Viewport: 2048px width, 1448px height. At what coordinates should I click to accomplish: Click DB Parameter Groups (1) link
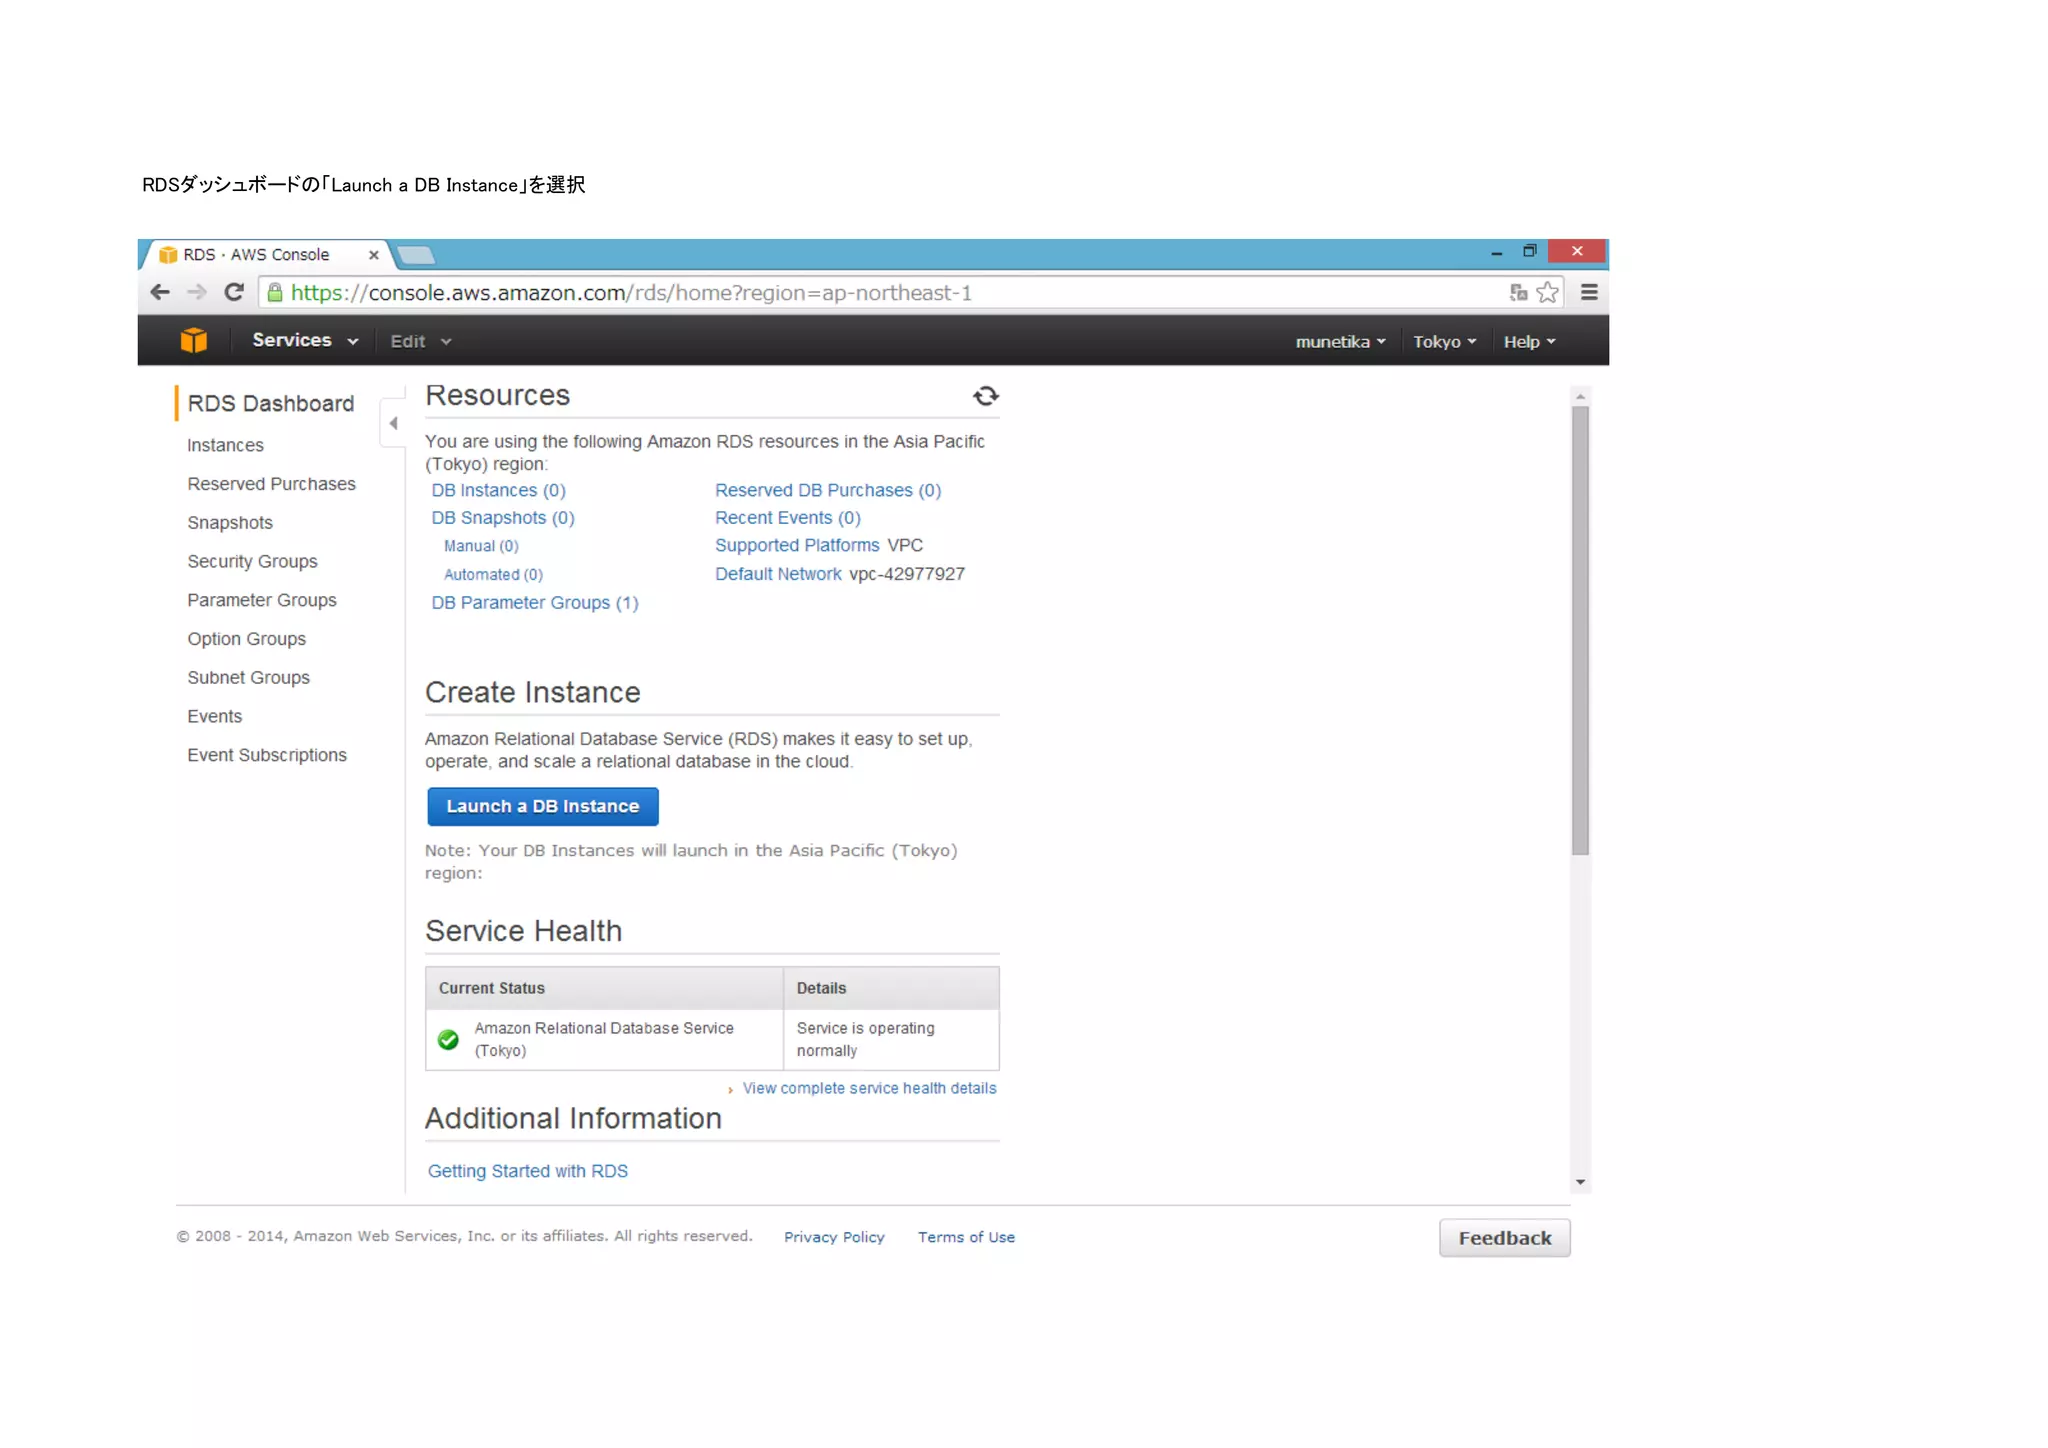pos(535,603)
